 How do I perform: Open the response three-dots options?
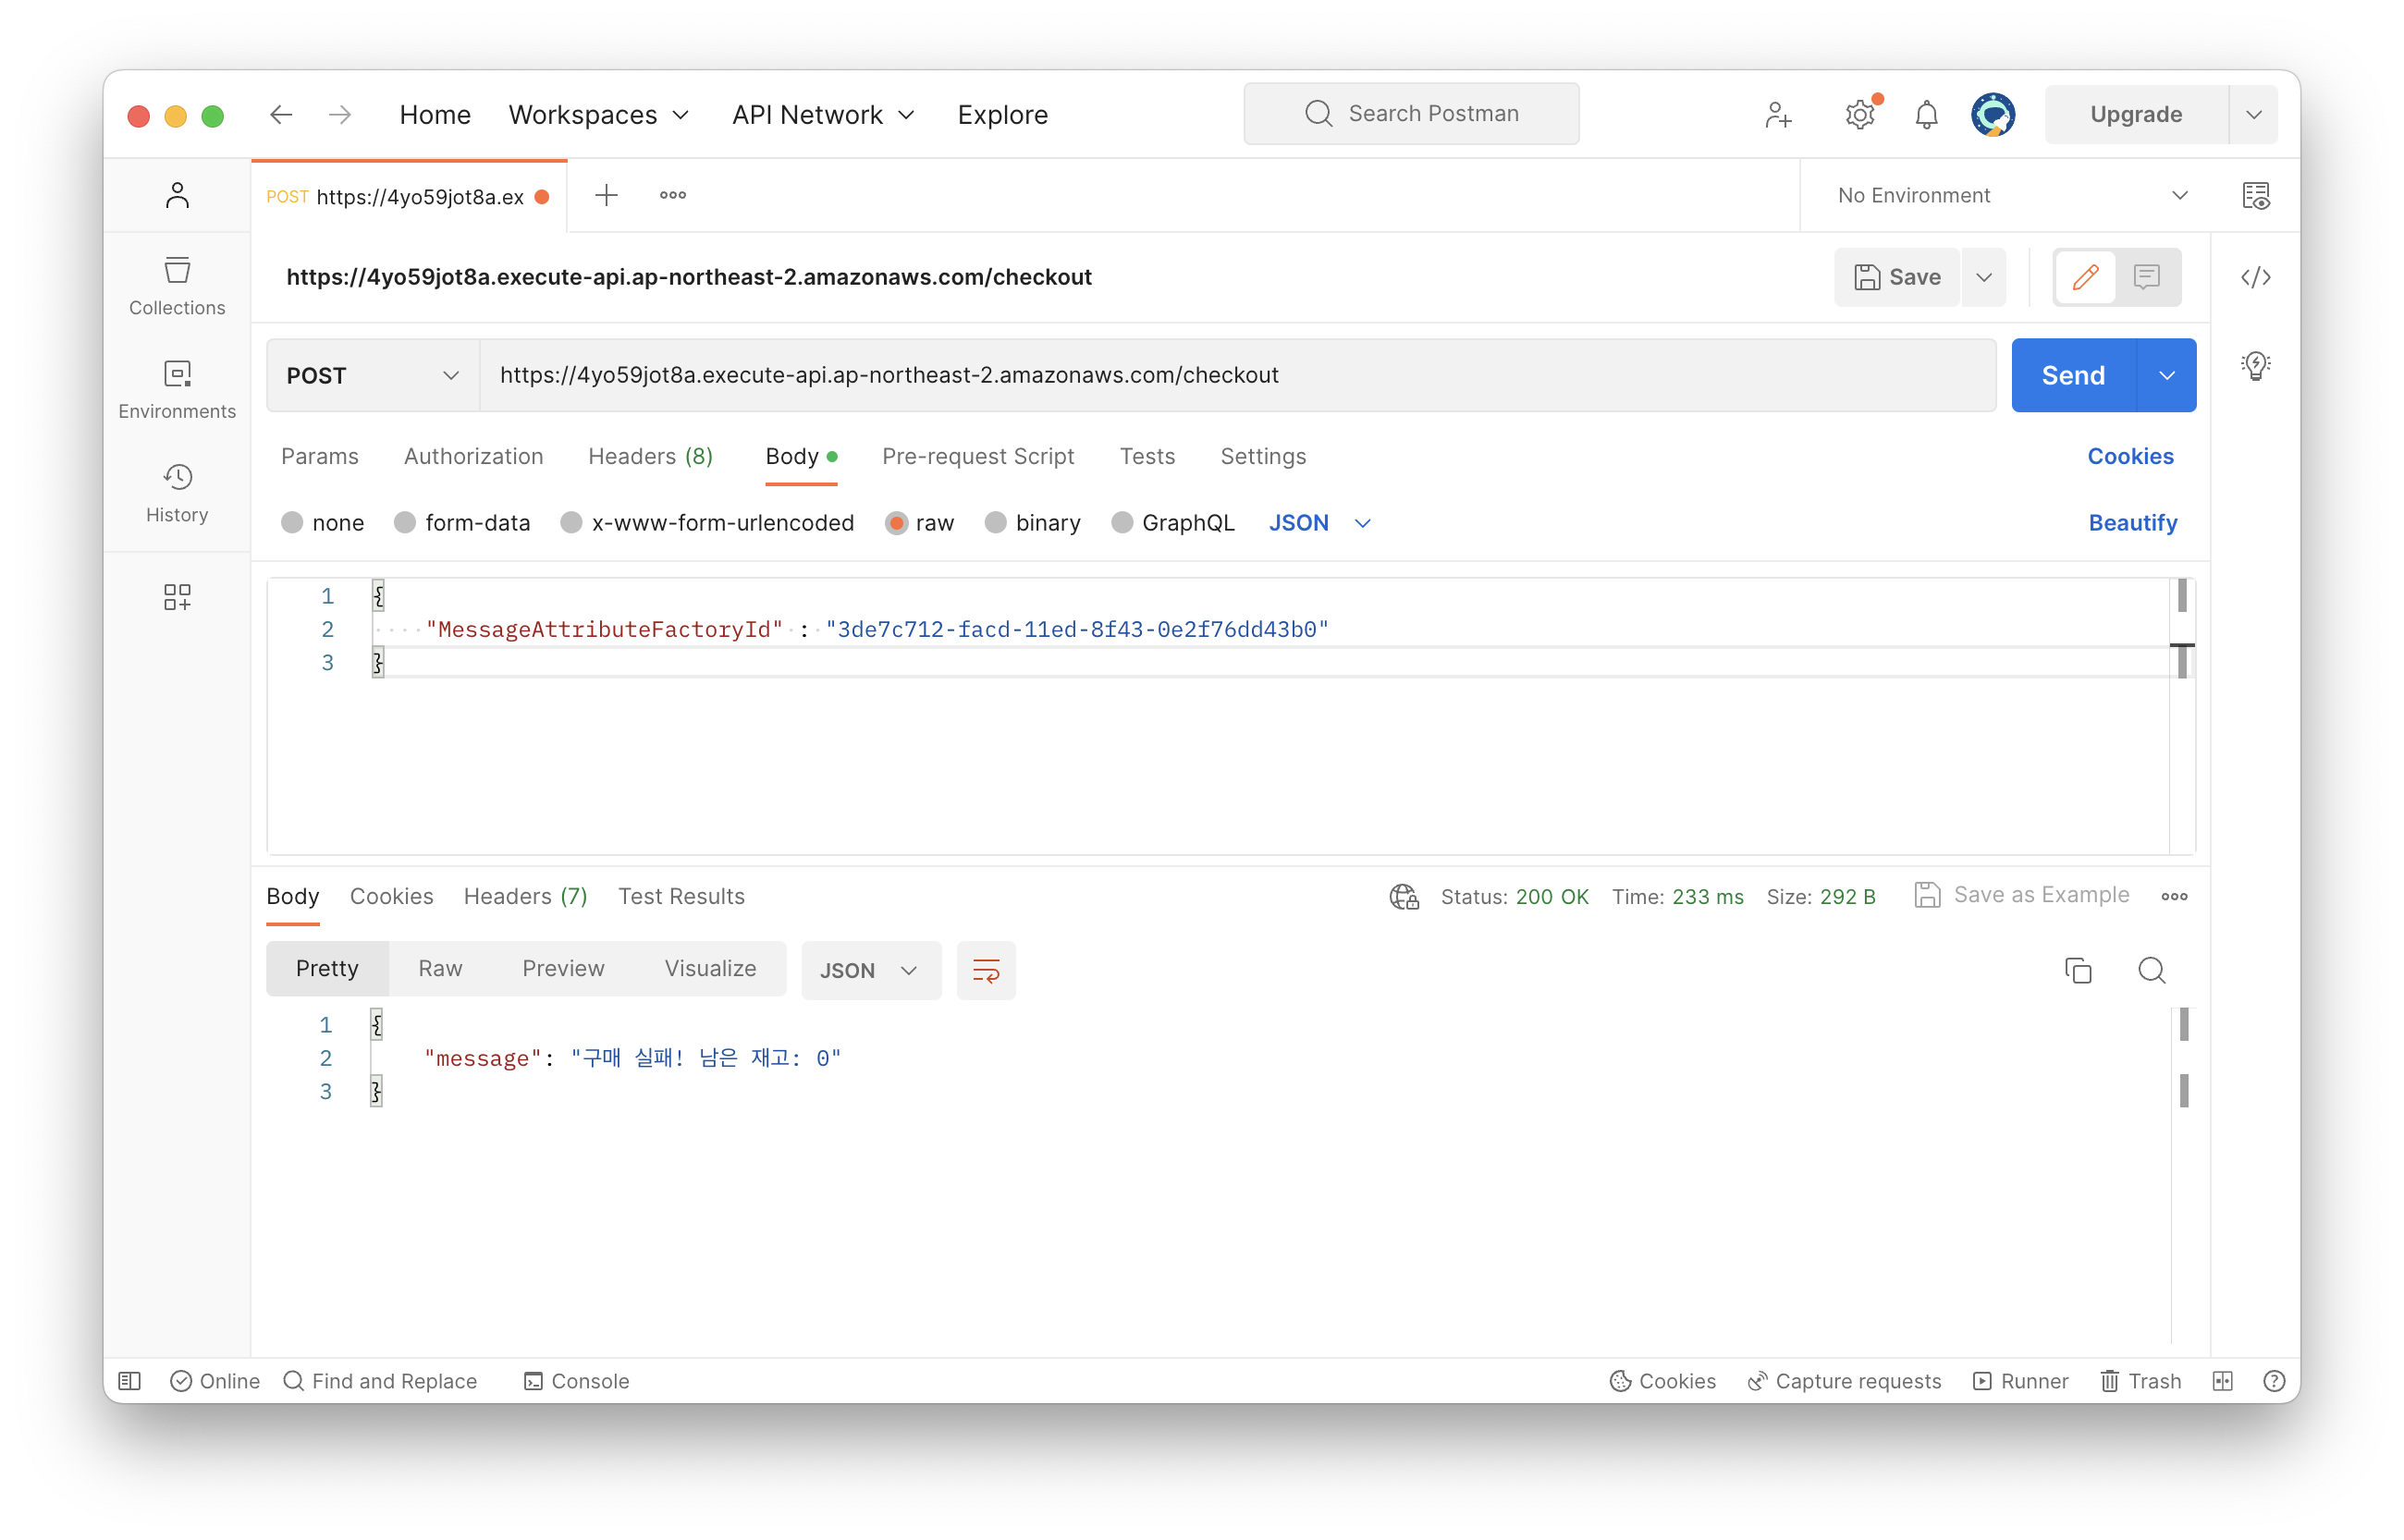(x=2174, y=896)
